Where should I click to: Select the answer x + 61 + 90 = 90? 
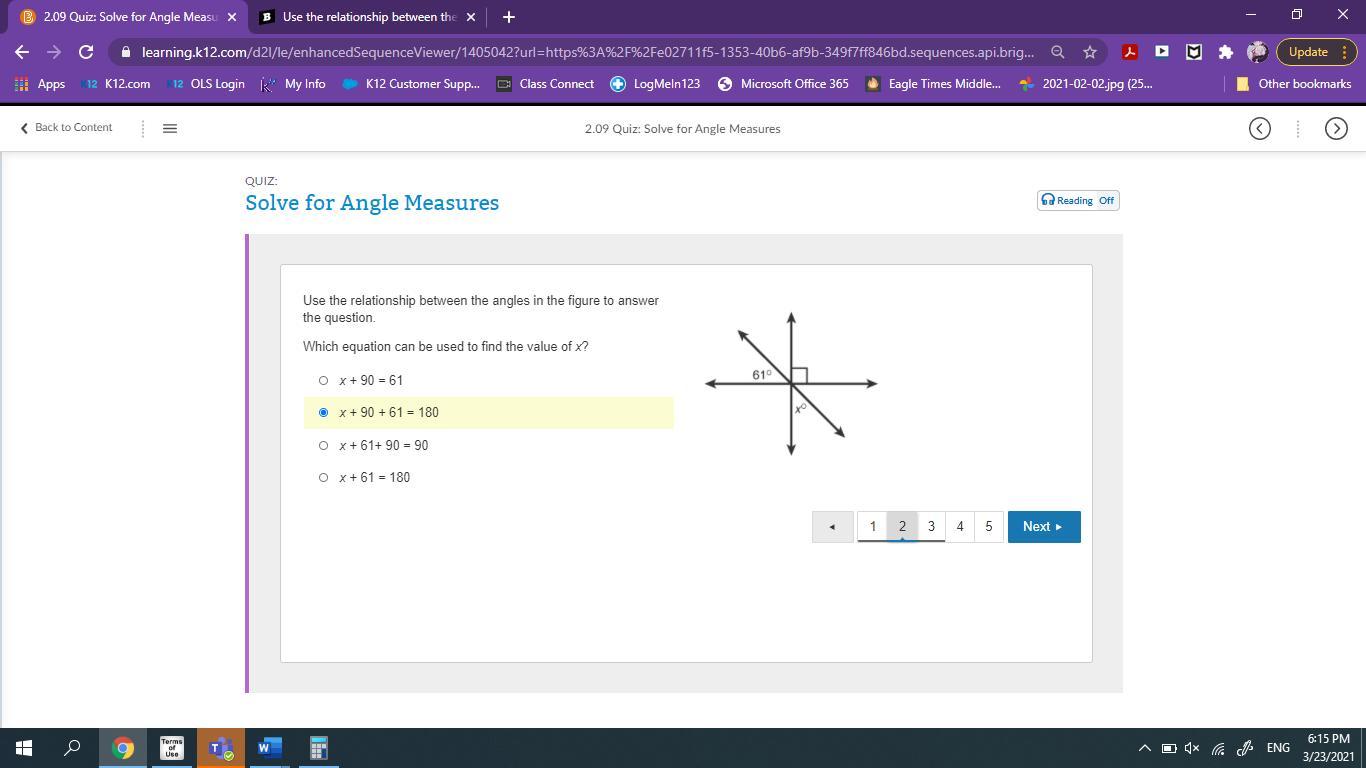coord(323,445)
